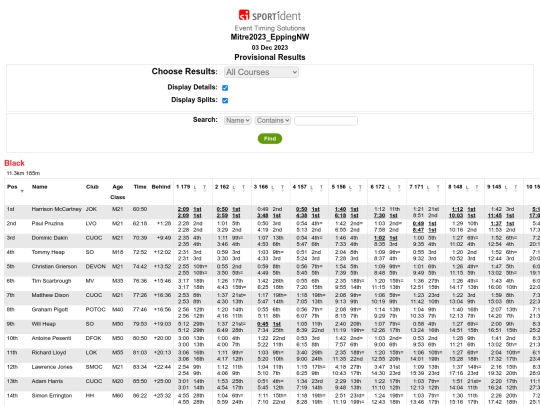Image resolution: width=540 pixels, height=405 pixels.
Task: Click the green Find button
Action: pos(270,138)
